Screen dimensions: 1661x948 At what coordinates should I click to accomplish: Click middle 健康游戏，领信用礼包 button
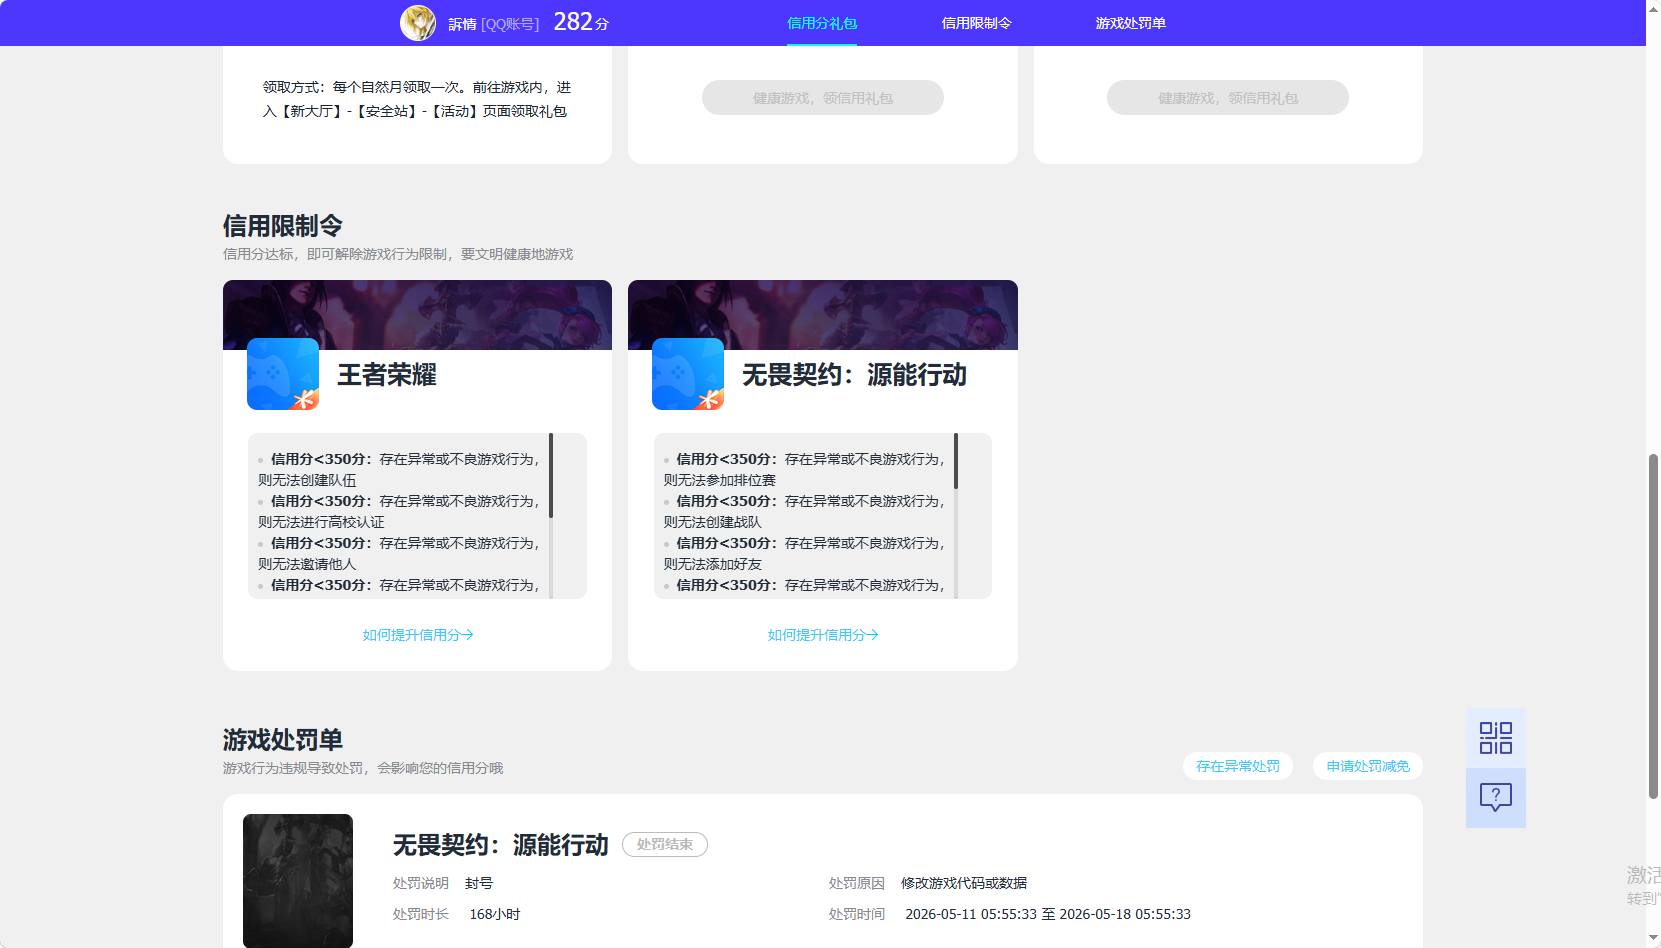(823, 98)
